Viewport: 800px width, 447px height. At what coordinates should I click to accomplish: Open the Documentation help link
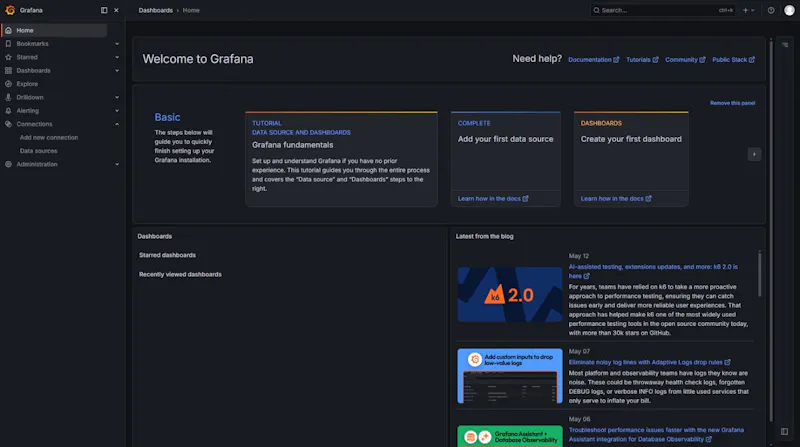(593, 60)
